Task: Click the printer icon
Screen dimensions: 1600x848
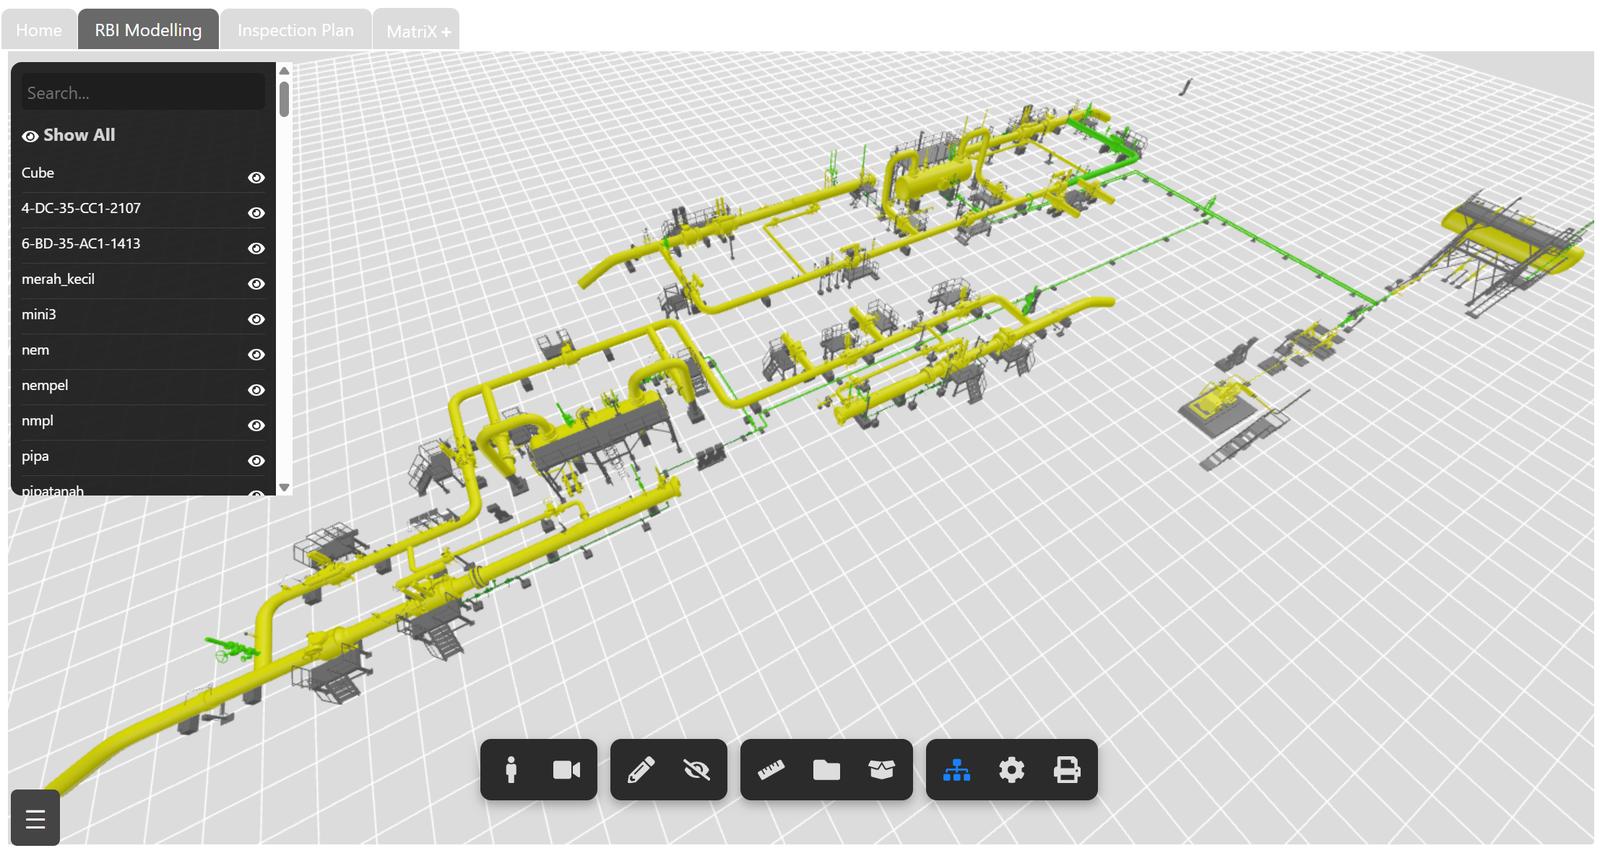Action: (x=1067, y=769)
